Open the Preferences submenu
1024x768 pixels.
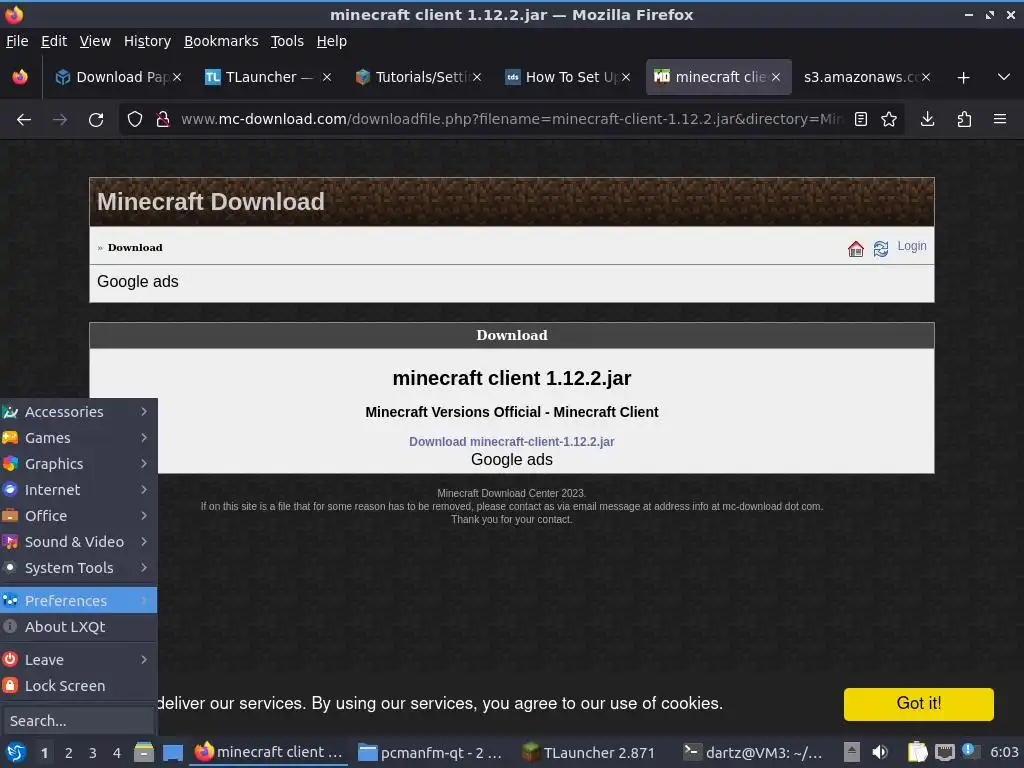(x=78, y=601)
